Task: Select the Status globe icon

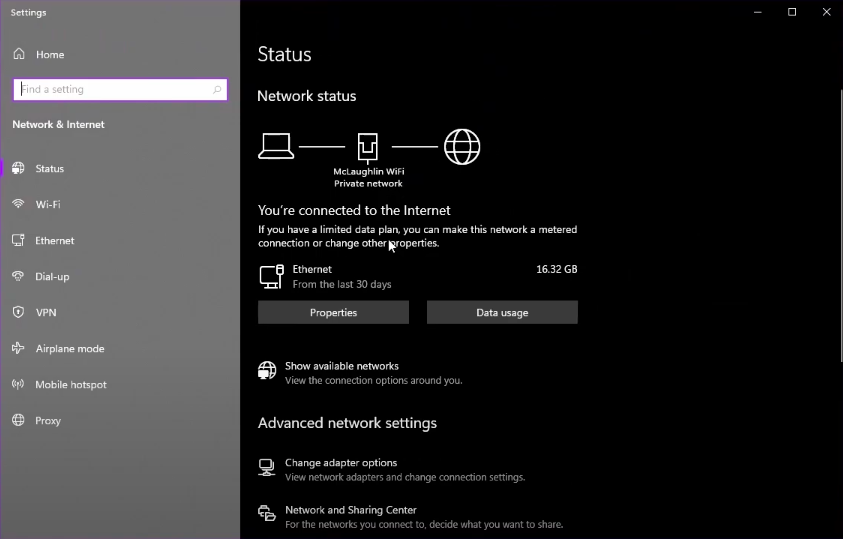Action: point(18,168)
